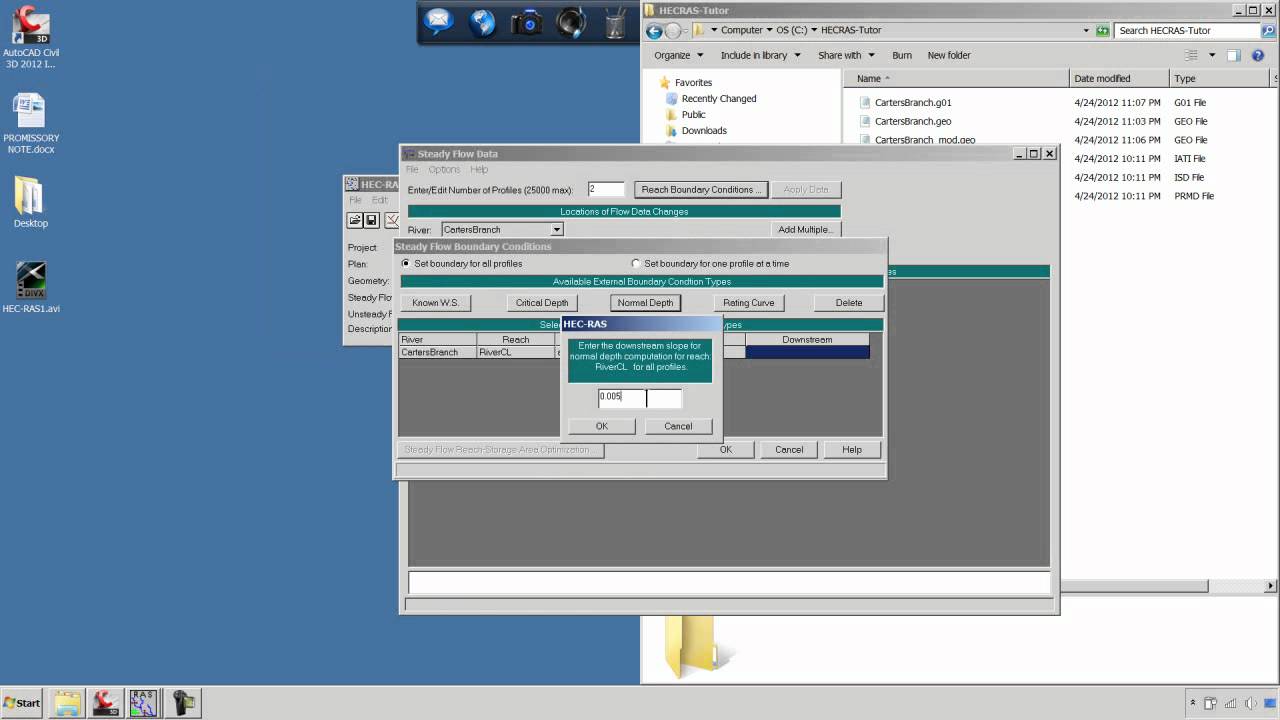Click the screen recorder taskbar icon
The image size is (1280, 720).
point(182,703)
